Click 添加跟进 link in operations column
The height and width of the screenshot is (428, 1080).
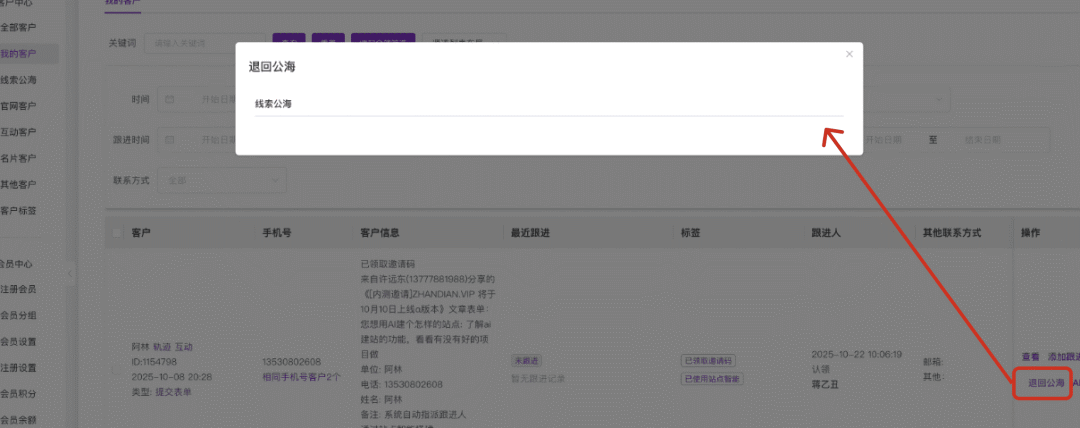1062,357
